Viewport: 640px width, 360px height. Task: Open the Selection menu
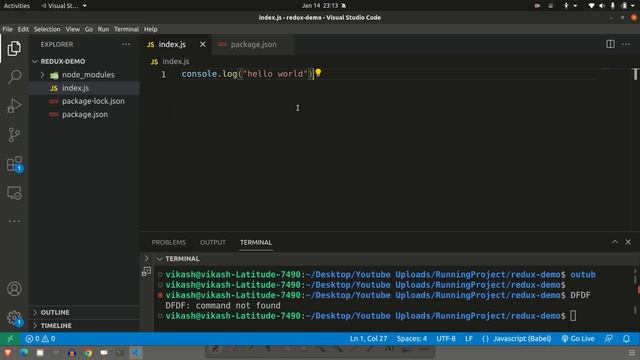tap(47, 29)
